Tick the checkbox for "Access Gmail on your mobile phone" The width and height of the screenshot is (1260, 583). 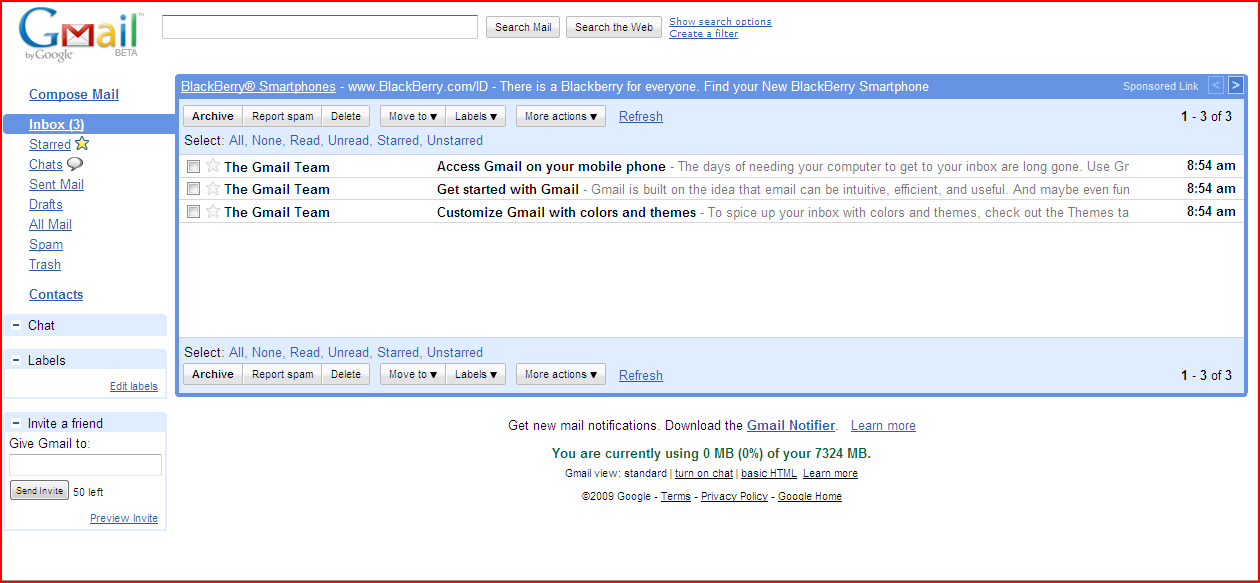[x=193, y=166]
